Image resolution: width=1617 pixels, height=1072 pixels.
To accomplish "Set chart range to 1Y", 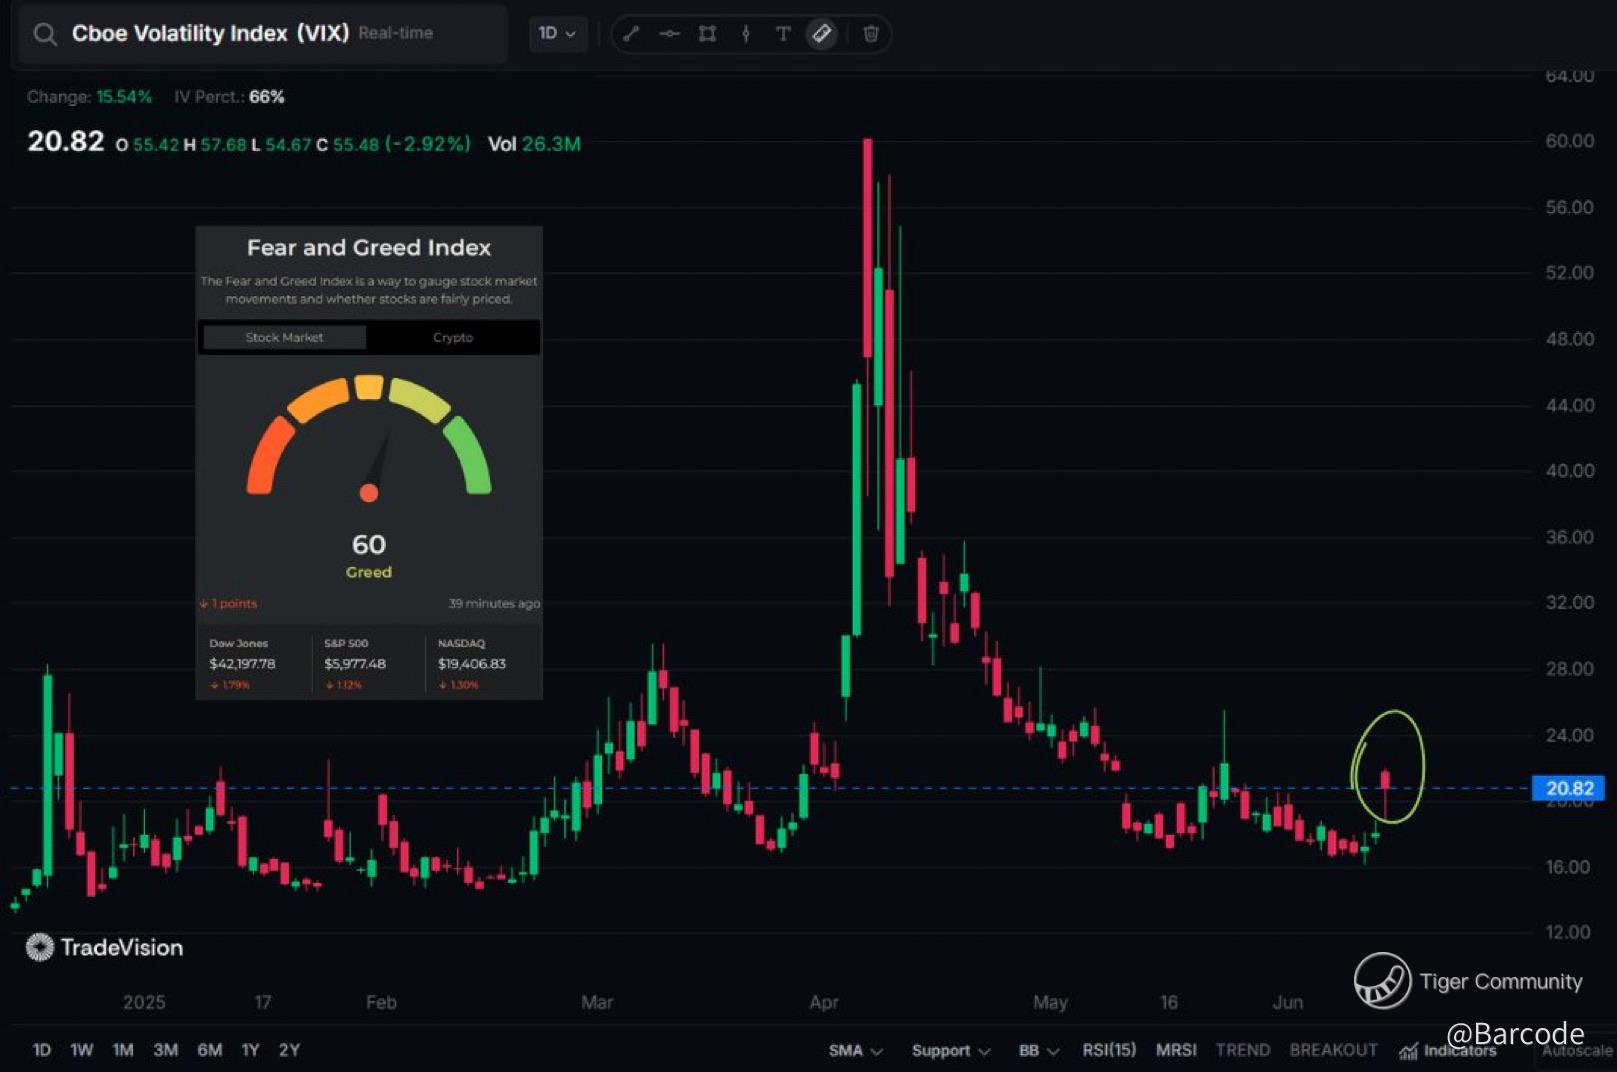I will [x=250, y=1050].
